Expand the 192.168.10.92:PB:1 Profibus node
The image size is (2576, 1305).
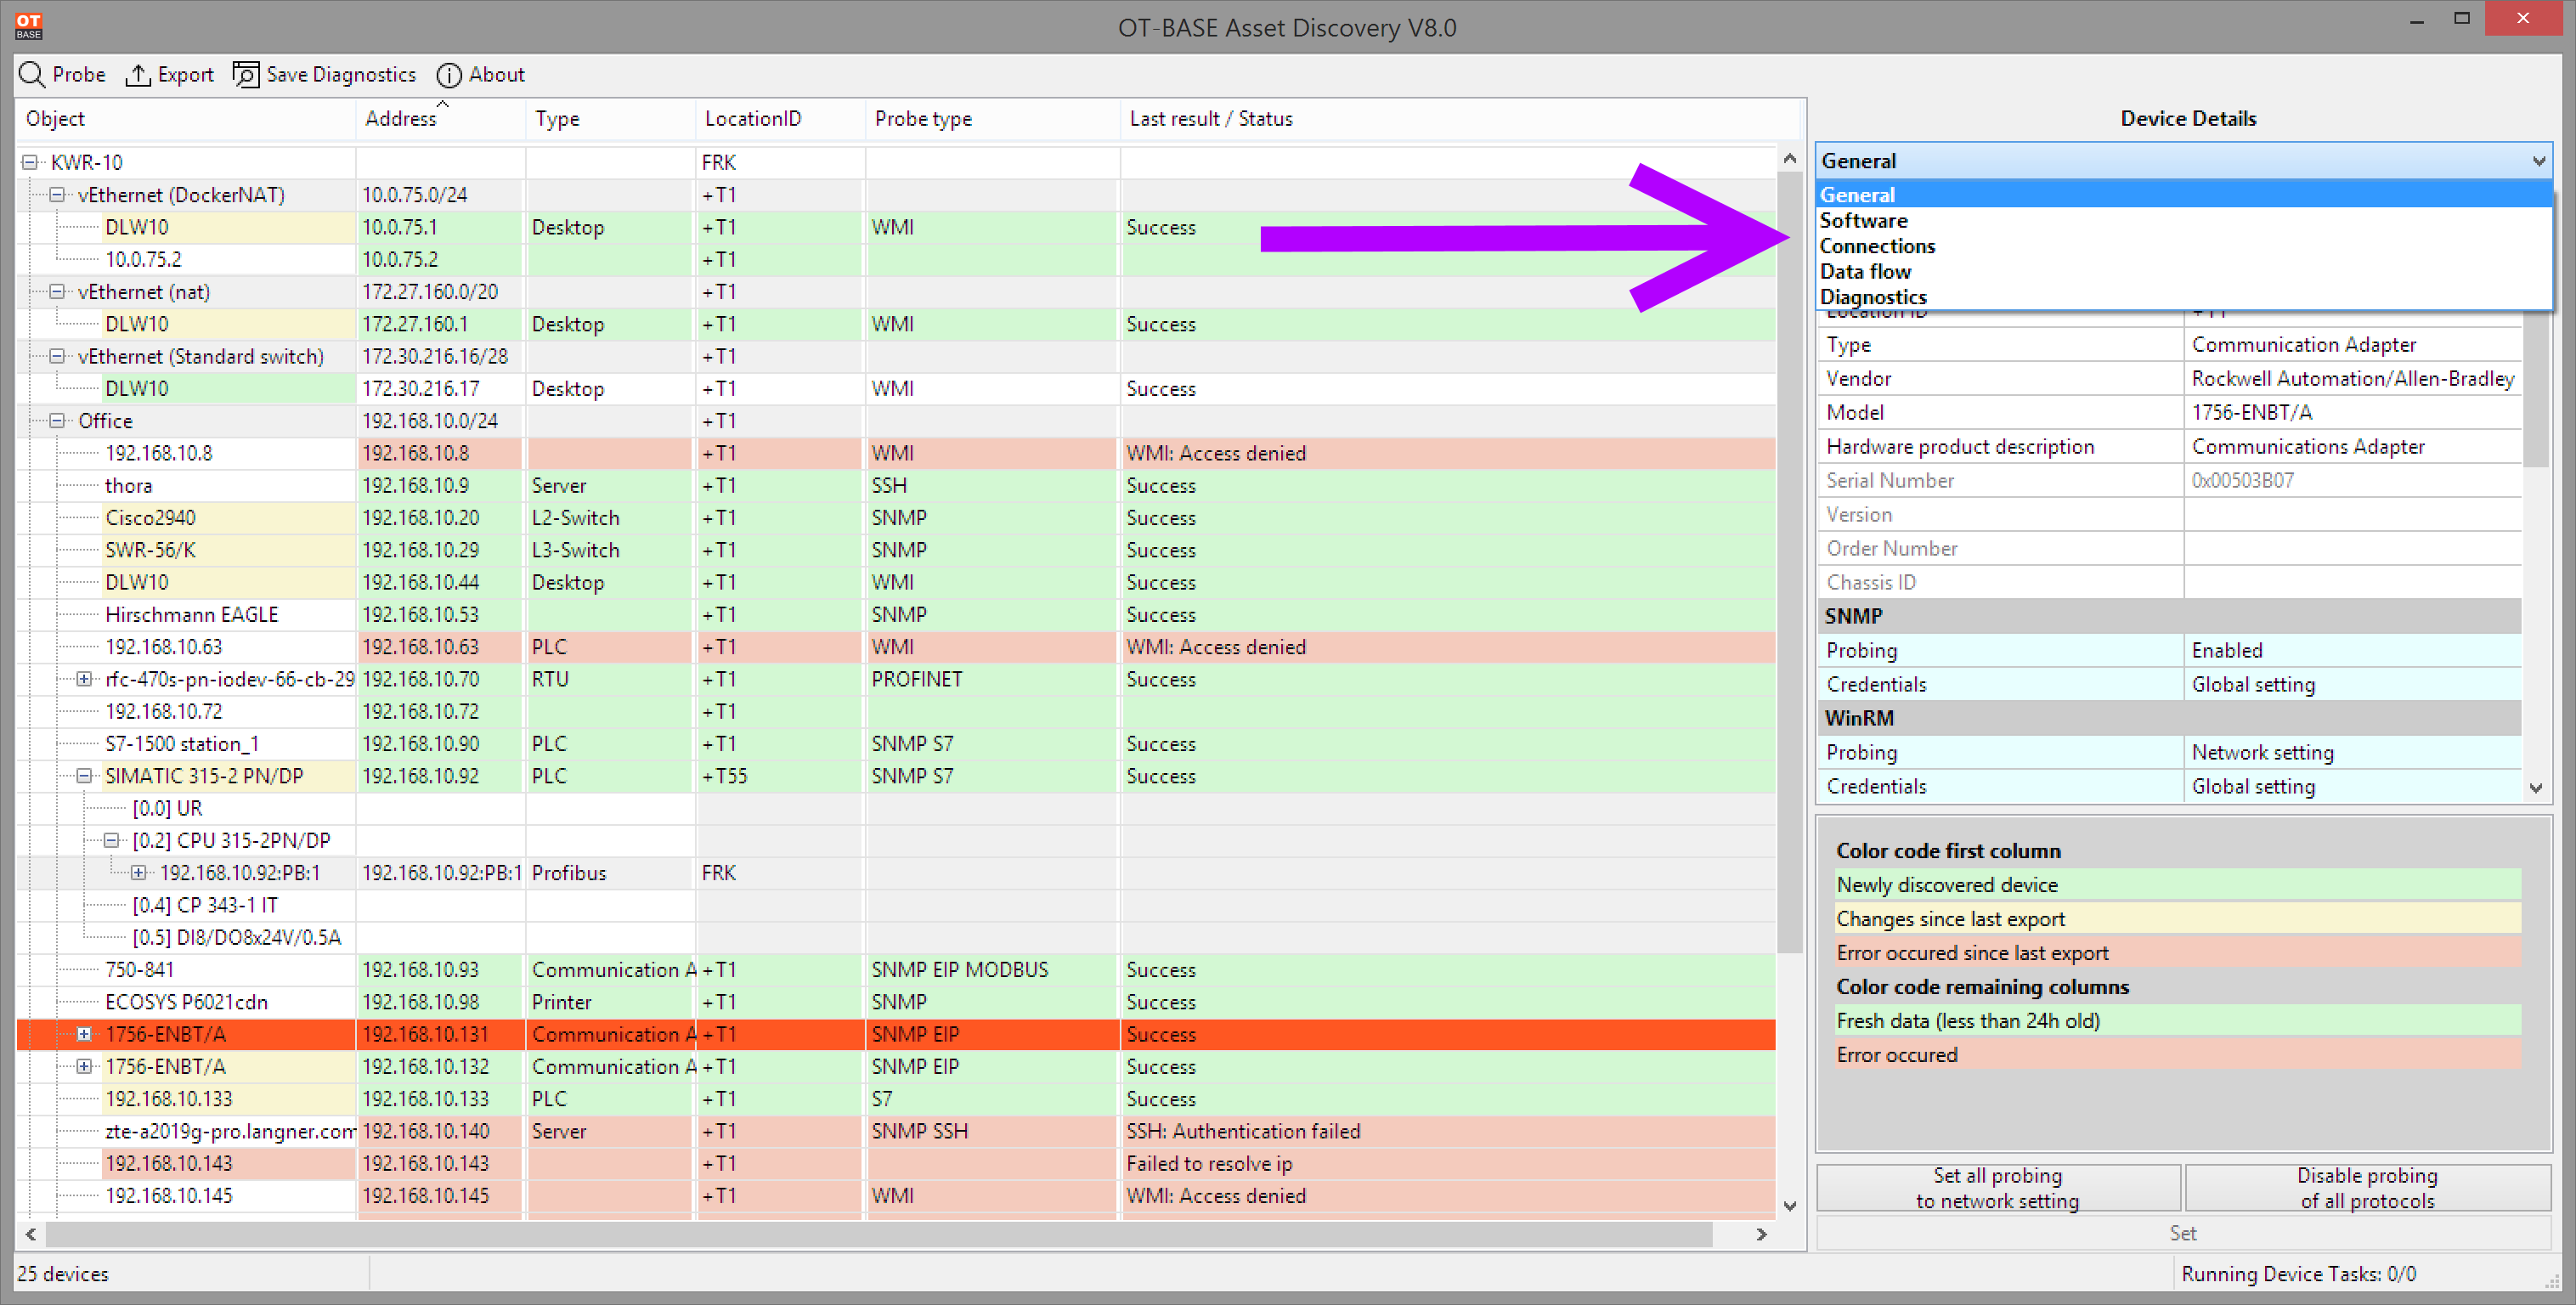tap(139, 873)
